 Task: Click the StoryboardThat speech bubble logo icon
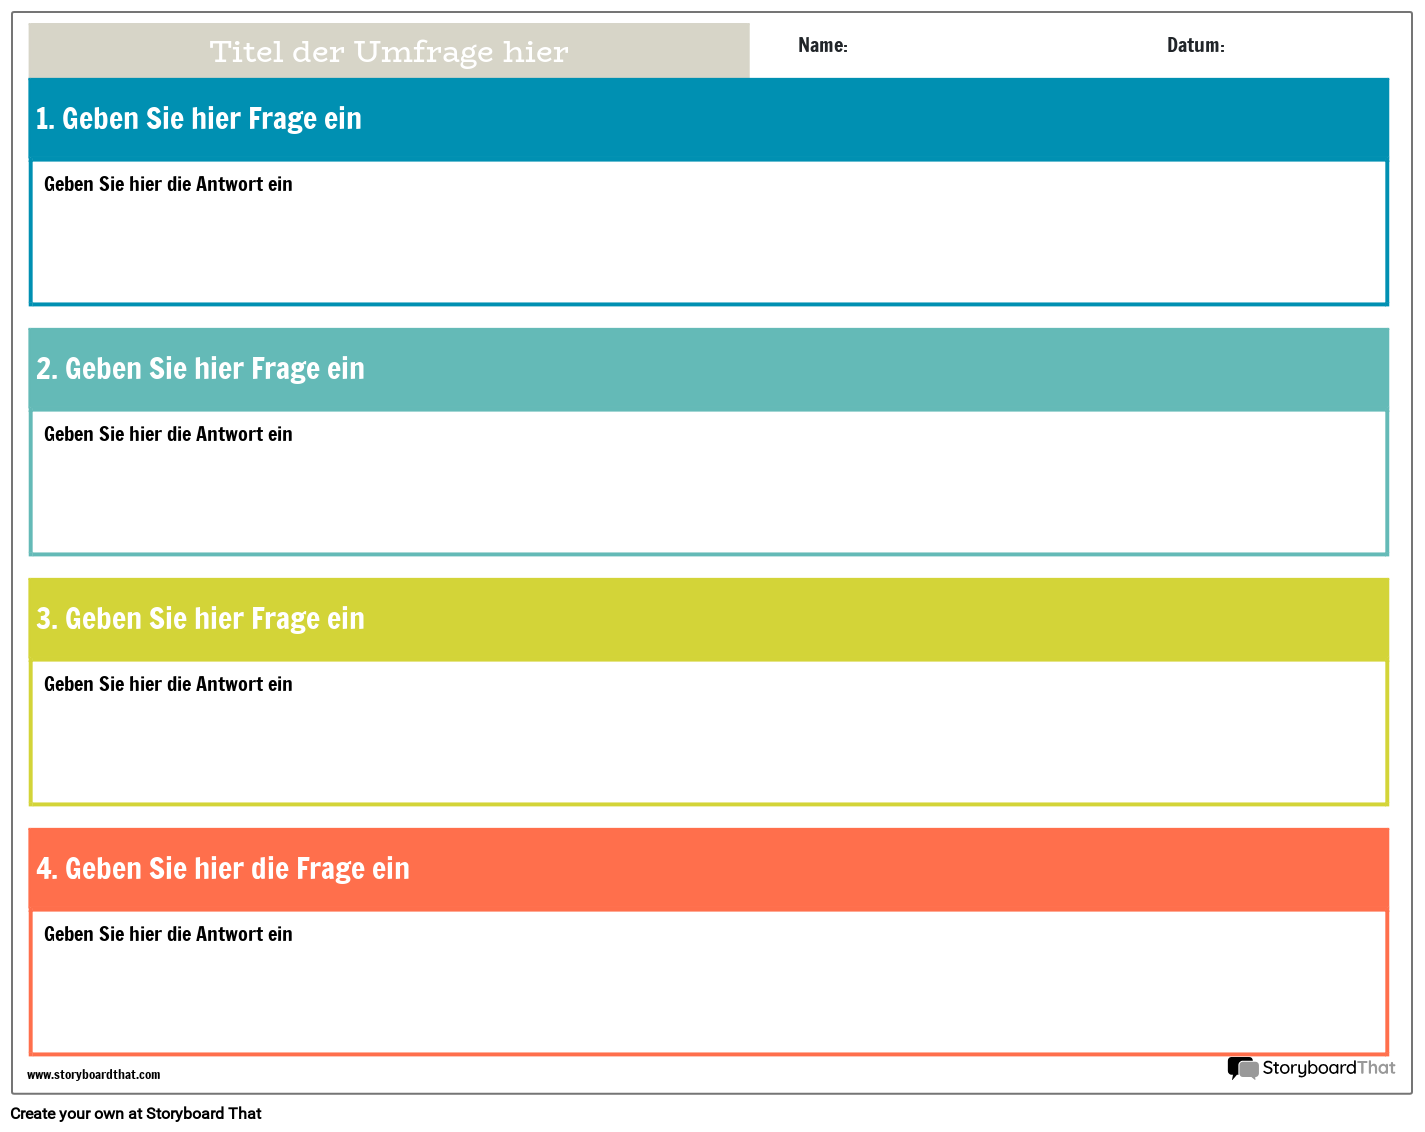(x=1243, y=1068)
